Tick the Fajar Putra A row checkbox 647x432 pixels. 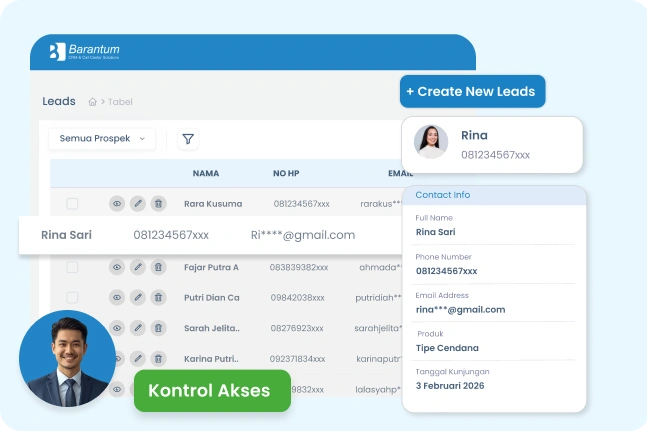(72, 267)
